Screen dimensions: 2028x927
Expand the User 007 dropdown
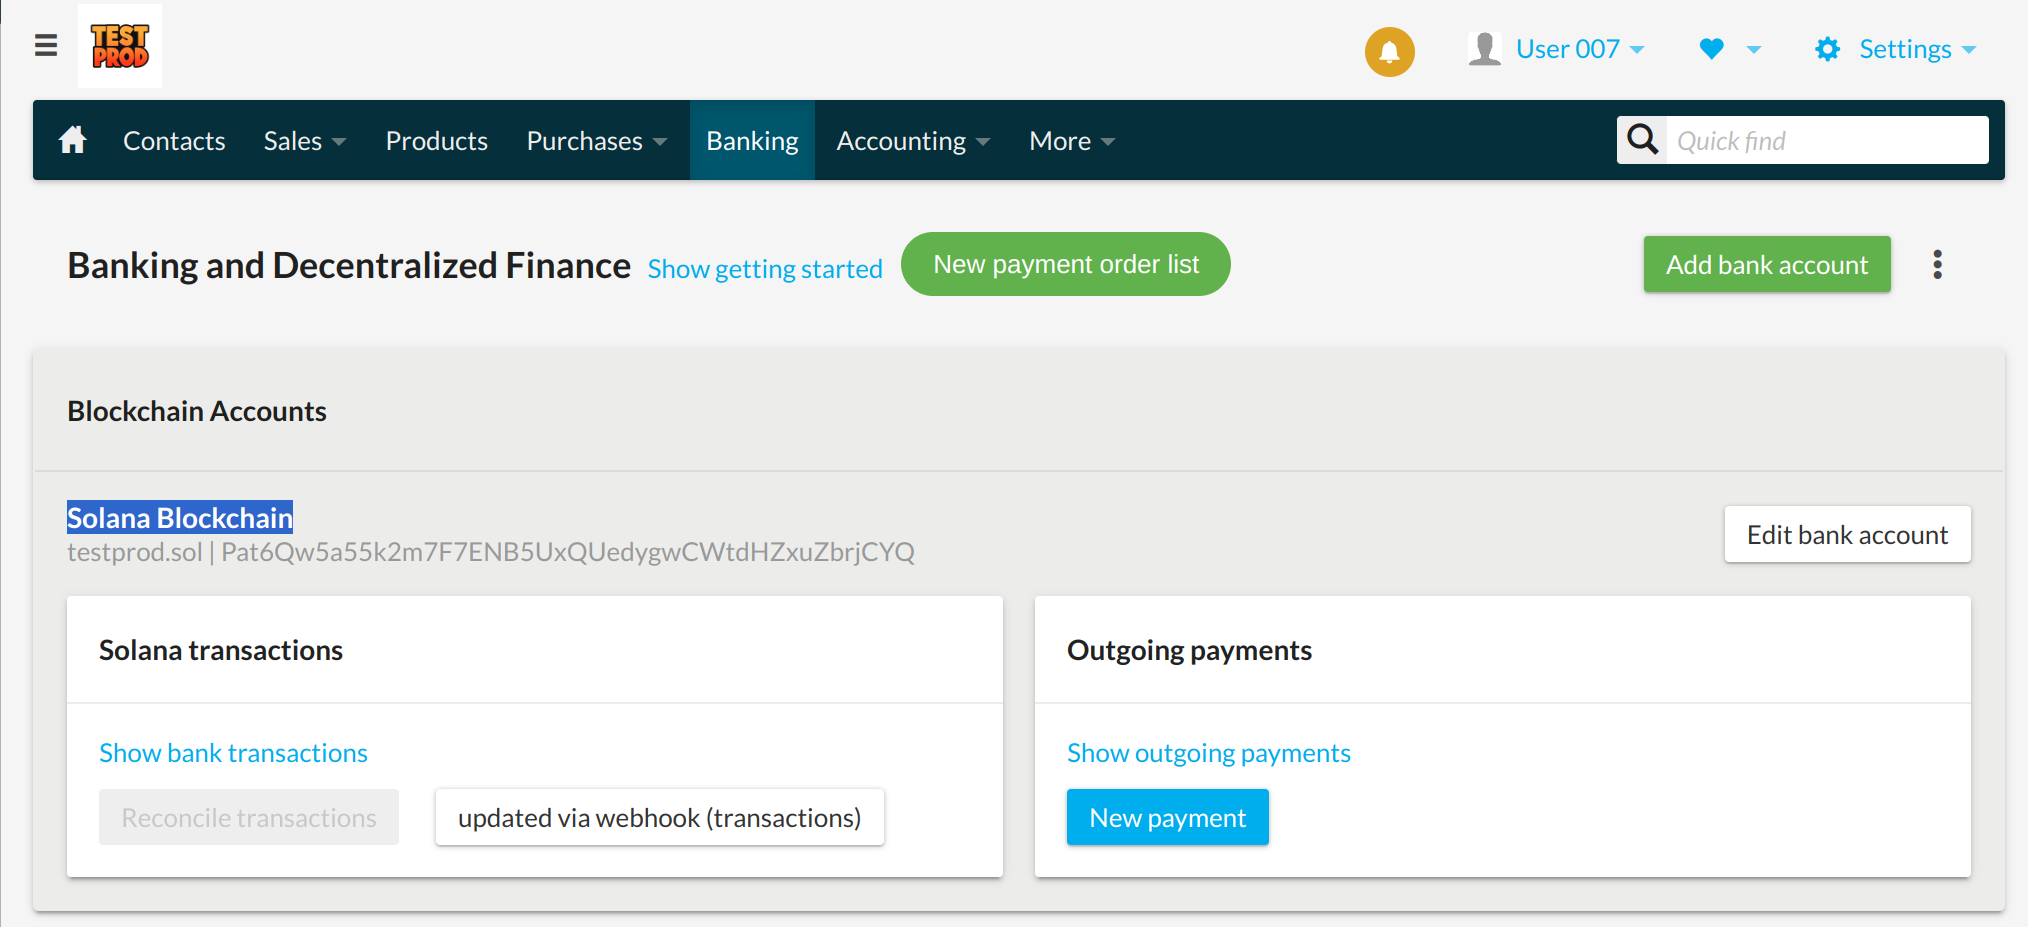1580,49
